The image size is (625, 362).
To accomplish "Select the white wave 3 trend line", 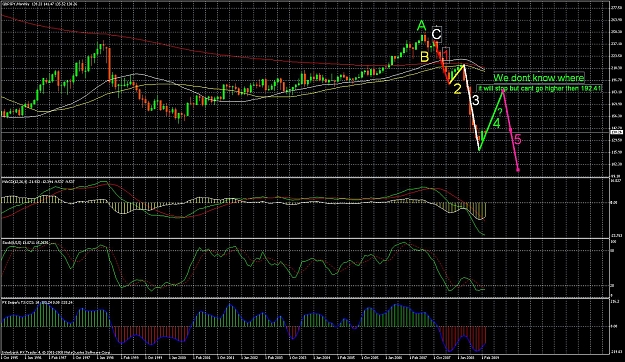I will click(472, 108).
